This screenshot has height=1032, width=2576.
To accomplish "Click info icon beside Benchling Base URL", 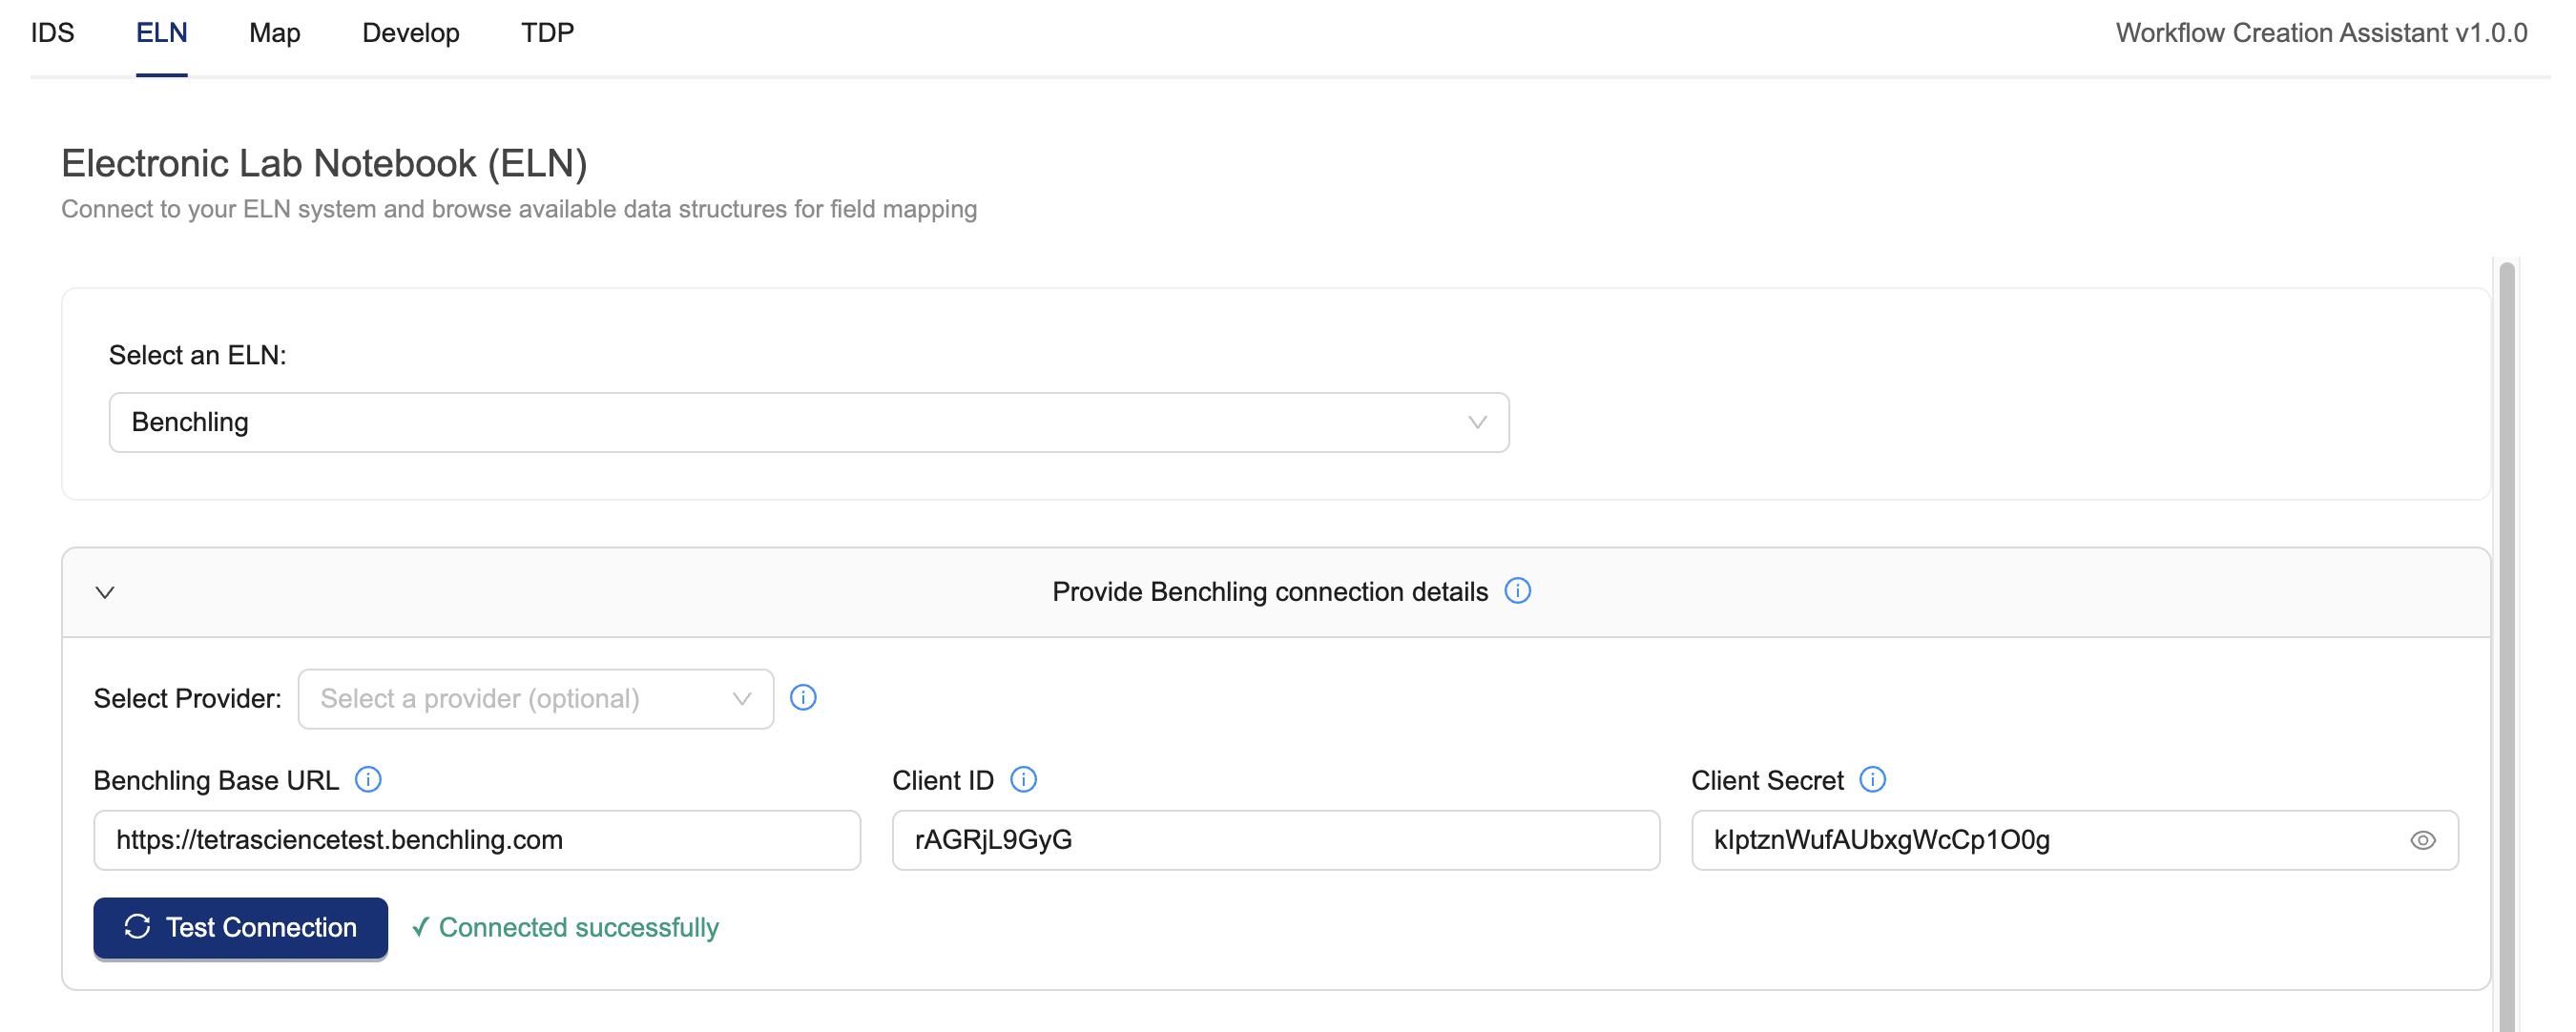I will [368, 780].
